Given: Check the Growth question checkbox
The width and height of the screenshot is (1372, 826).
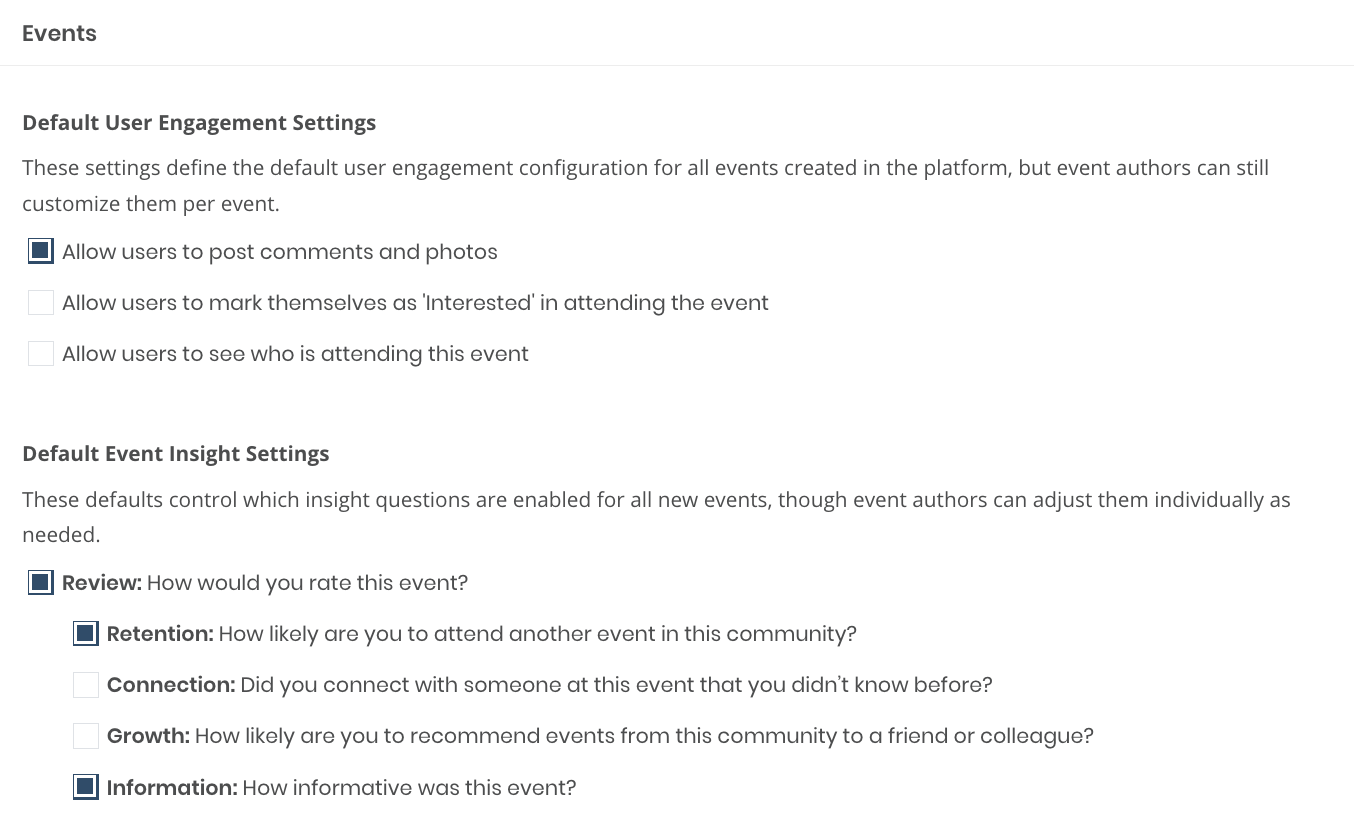Looking at the screenshot, I should pyautogui.click(x=86, y=736).
